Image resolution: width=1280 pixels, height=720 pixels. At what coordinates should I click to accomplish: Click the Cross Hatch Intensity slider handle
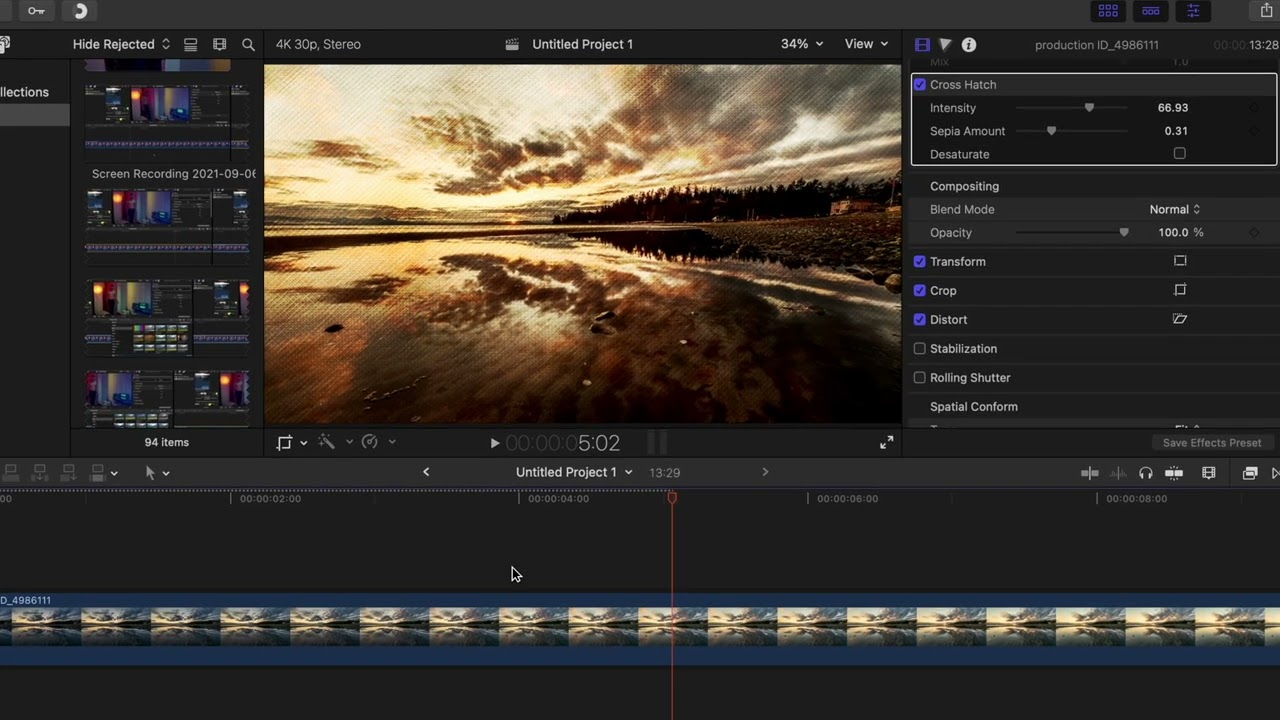pos(1089,108)
